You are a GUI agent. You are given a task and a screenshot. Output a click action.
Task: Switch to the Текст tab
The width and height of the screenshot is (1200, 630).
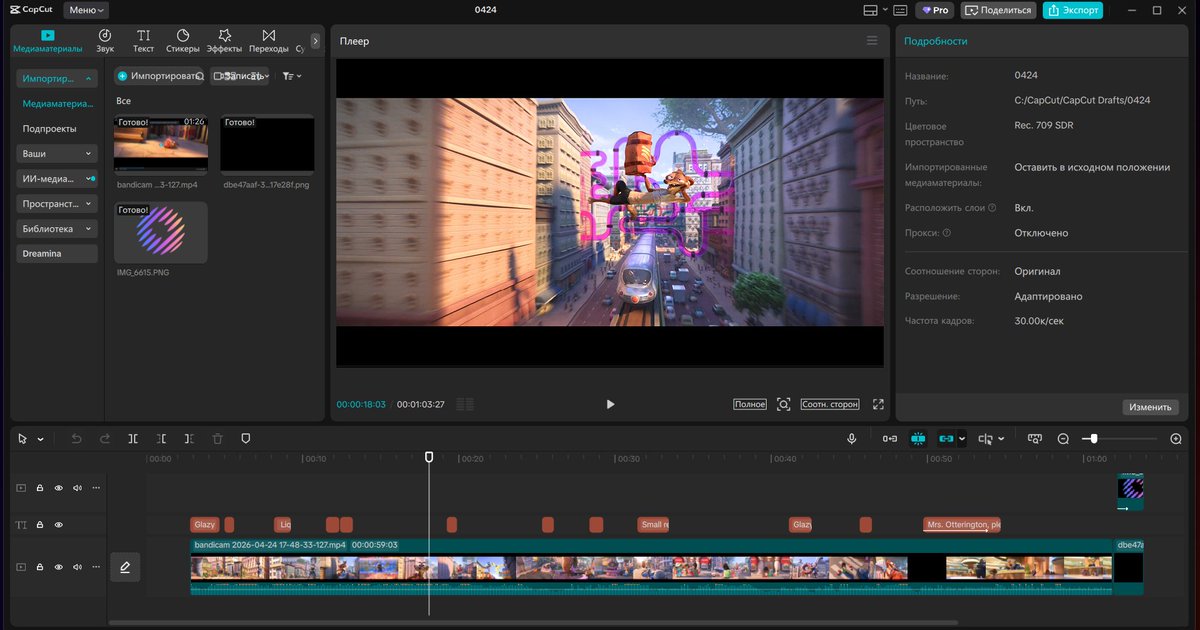(x=144, y=40)
